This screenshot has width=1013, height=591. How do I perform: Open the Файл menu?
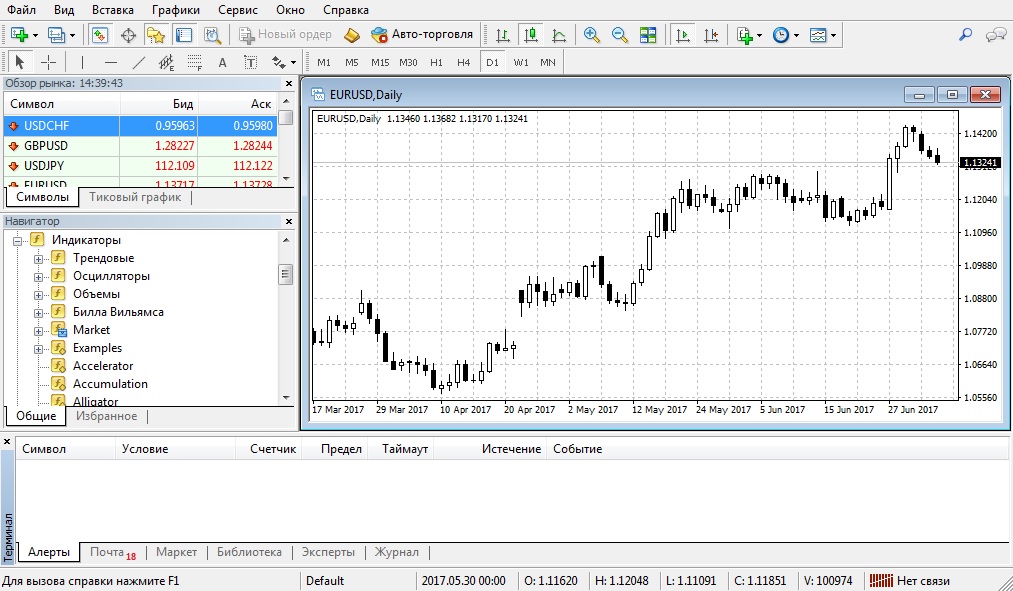click(x=21, y=10)
